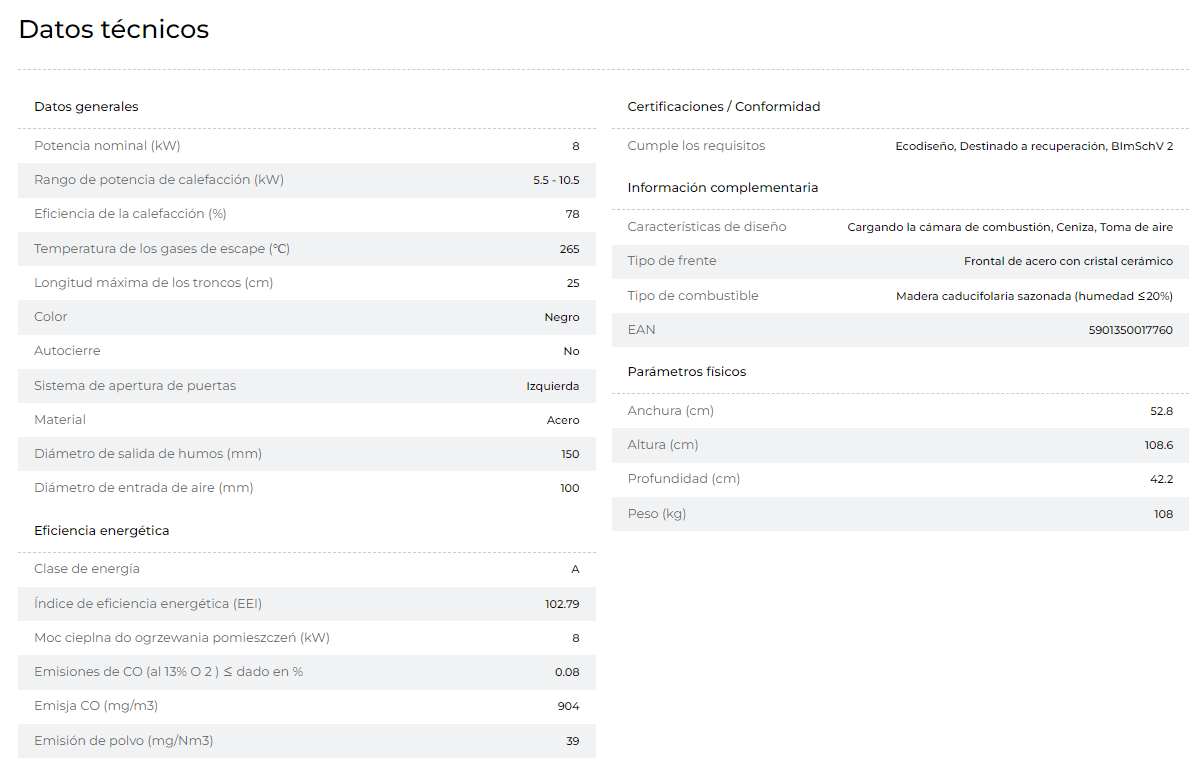Click the 'Profundidad (cm)' label
Image resolution: width=1202 pixels, height=777 pixels.
click(x=684, y=479)
